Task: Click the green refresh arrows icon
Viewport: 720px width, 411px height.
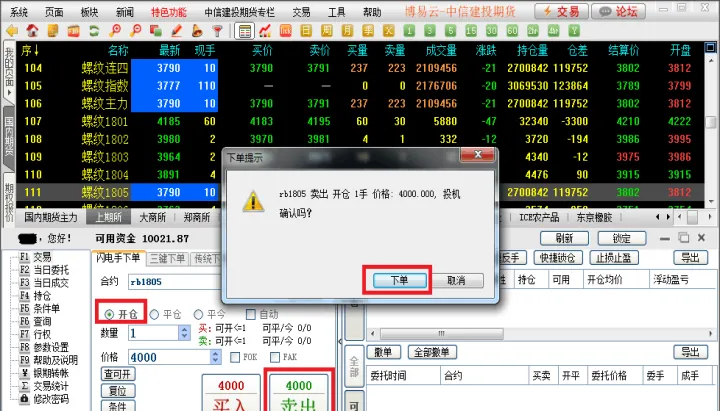Action: coord(94,31)
